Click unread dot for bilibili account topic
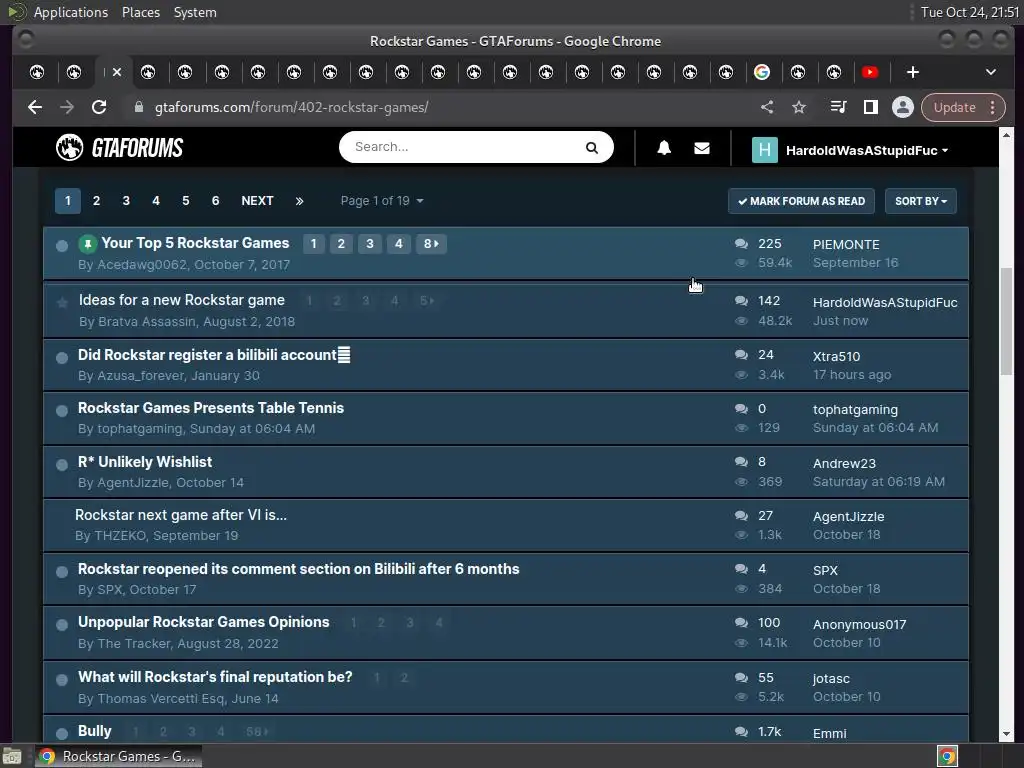1024x768 pixels. point(62,358)
